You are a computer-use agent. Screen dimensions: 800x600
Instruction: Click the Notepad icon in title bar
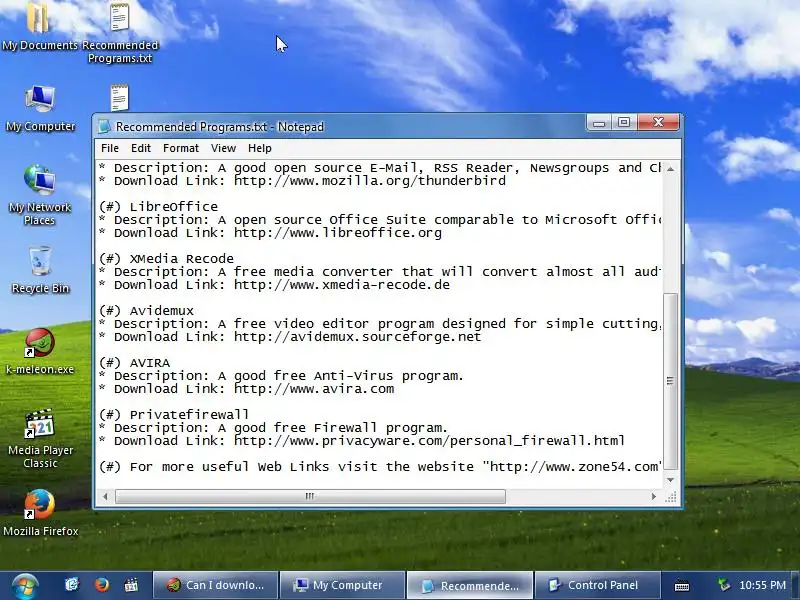[104, 127]
